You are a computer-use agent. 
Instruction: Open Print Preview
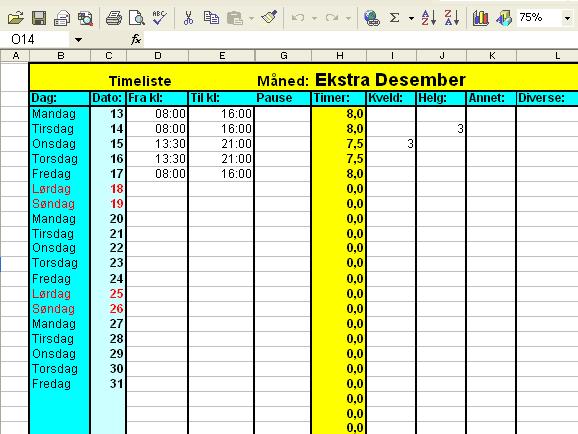[x=137, y=17]
